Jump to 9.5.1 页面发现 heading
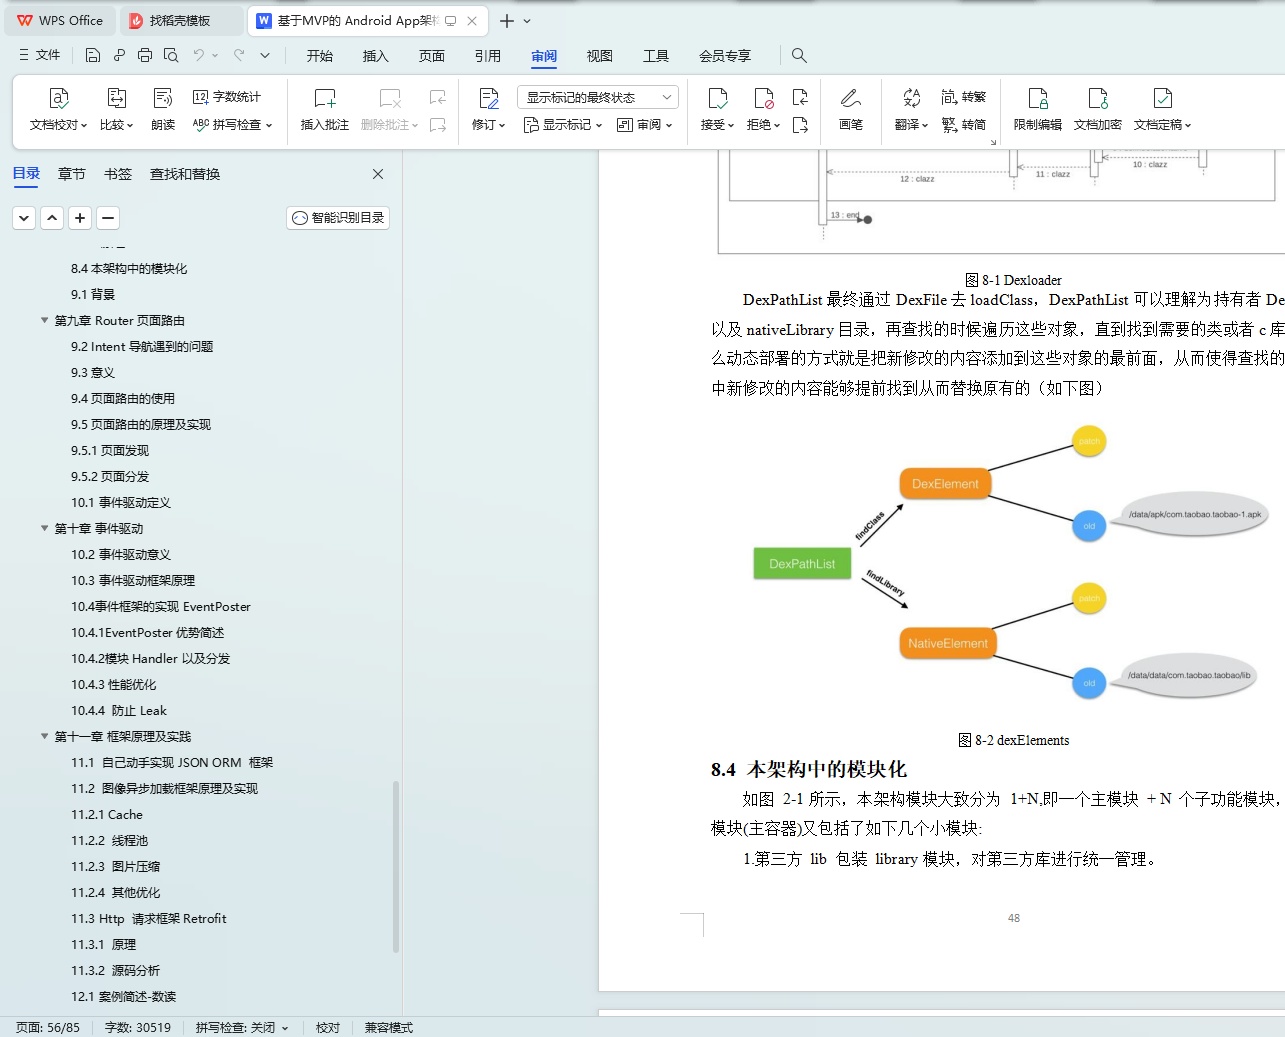 coord(110,451)
